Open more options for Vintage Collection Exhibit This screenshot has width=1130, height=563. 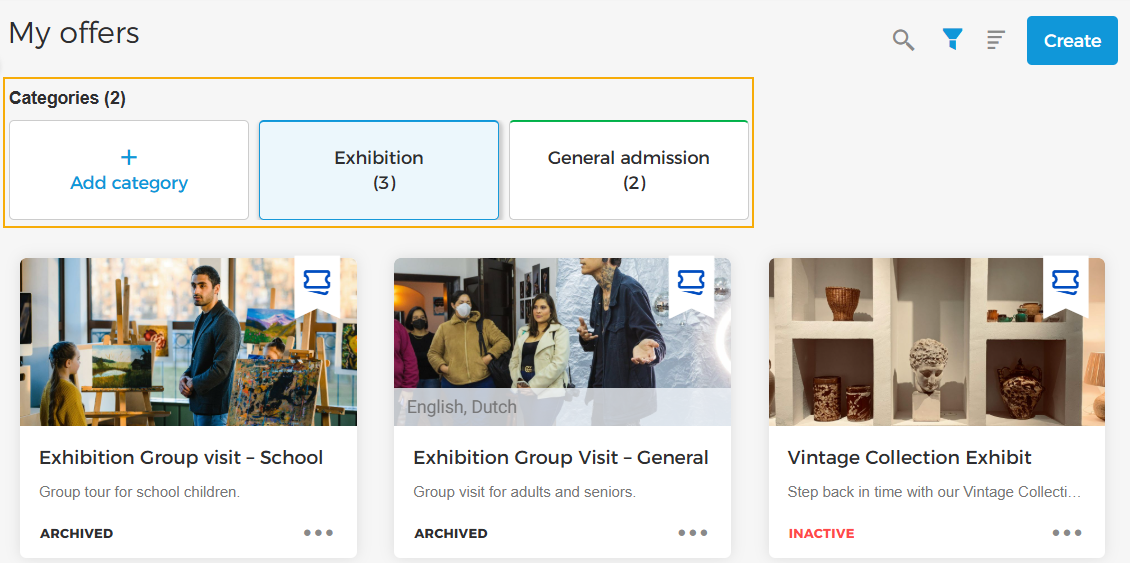click(1067, 533)
